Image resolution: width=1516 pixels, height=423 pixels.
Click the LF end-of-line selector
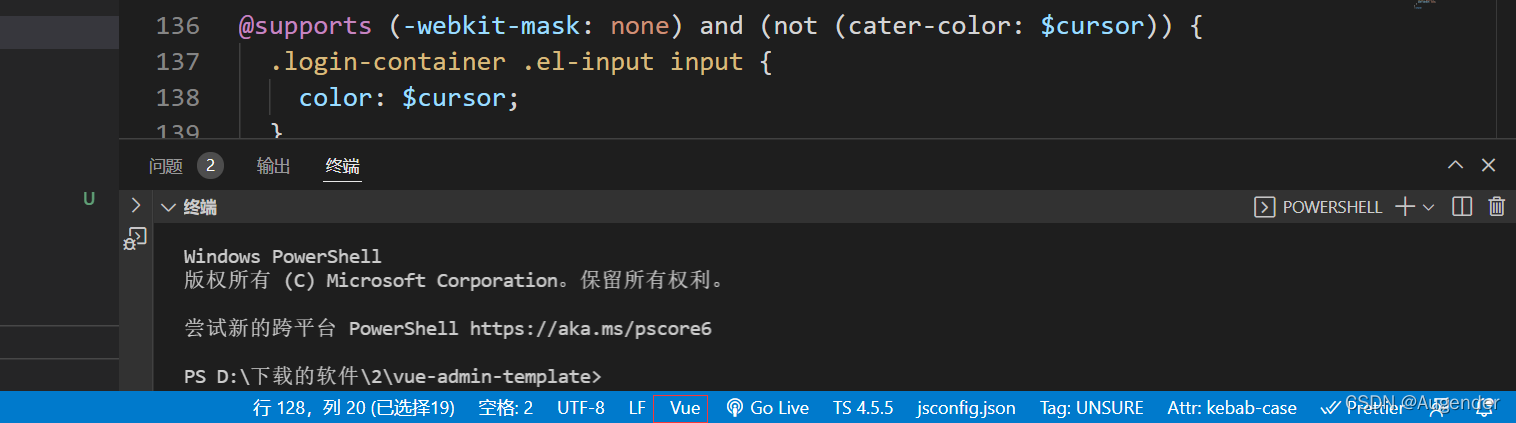(x=637, y=408)
